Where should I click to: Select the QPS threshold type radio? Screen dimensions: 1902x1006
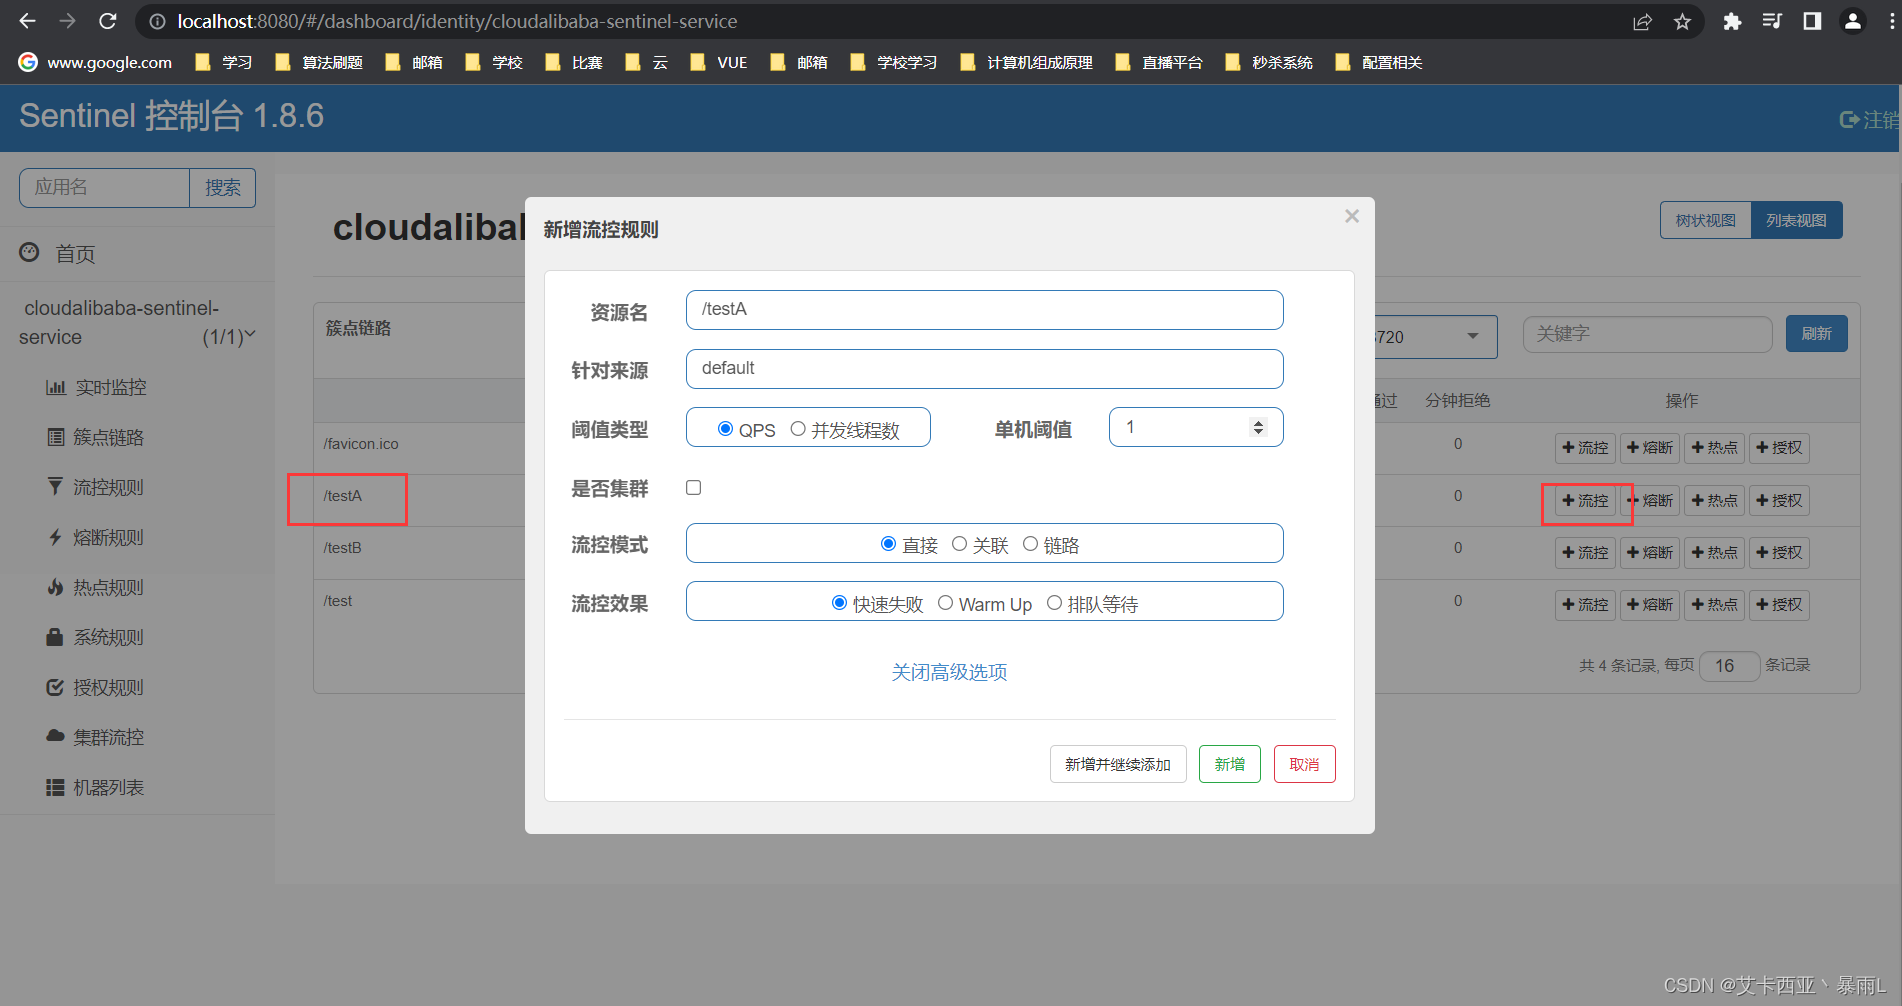coord(726,429)
